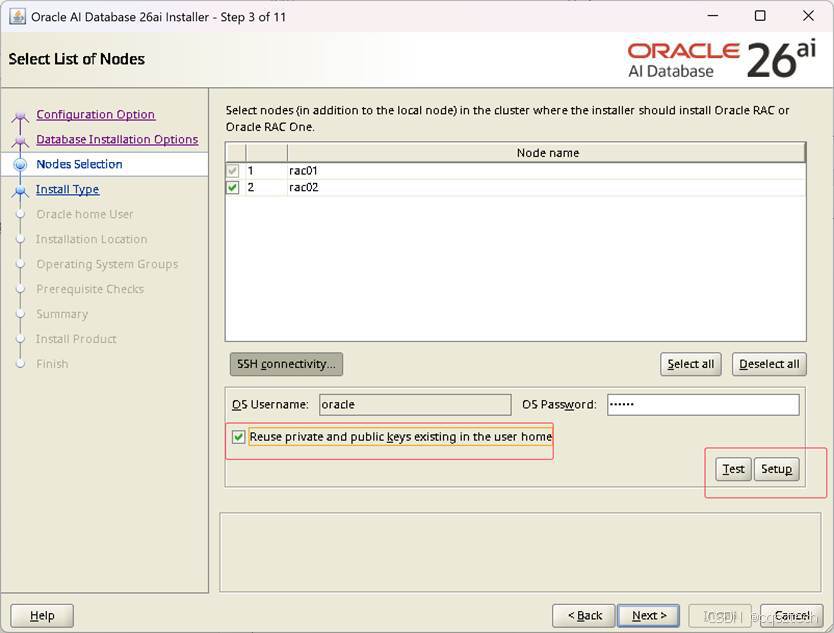Click the Prerequisite Checks step

(90, 289)
